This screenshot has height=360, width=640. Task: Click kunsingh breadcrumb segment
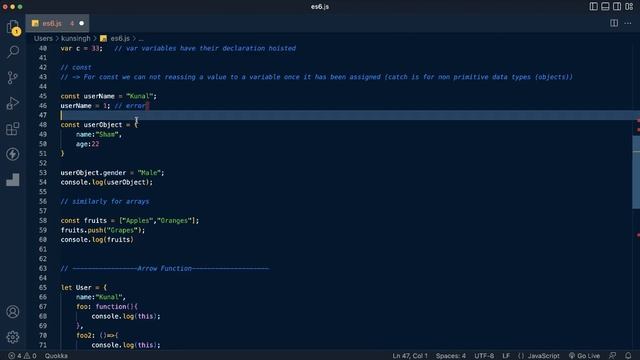[76, 38]
